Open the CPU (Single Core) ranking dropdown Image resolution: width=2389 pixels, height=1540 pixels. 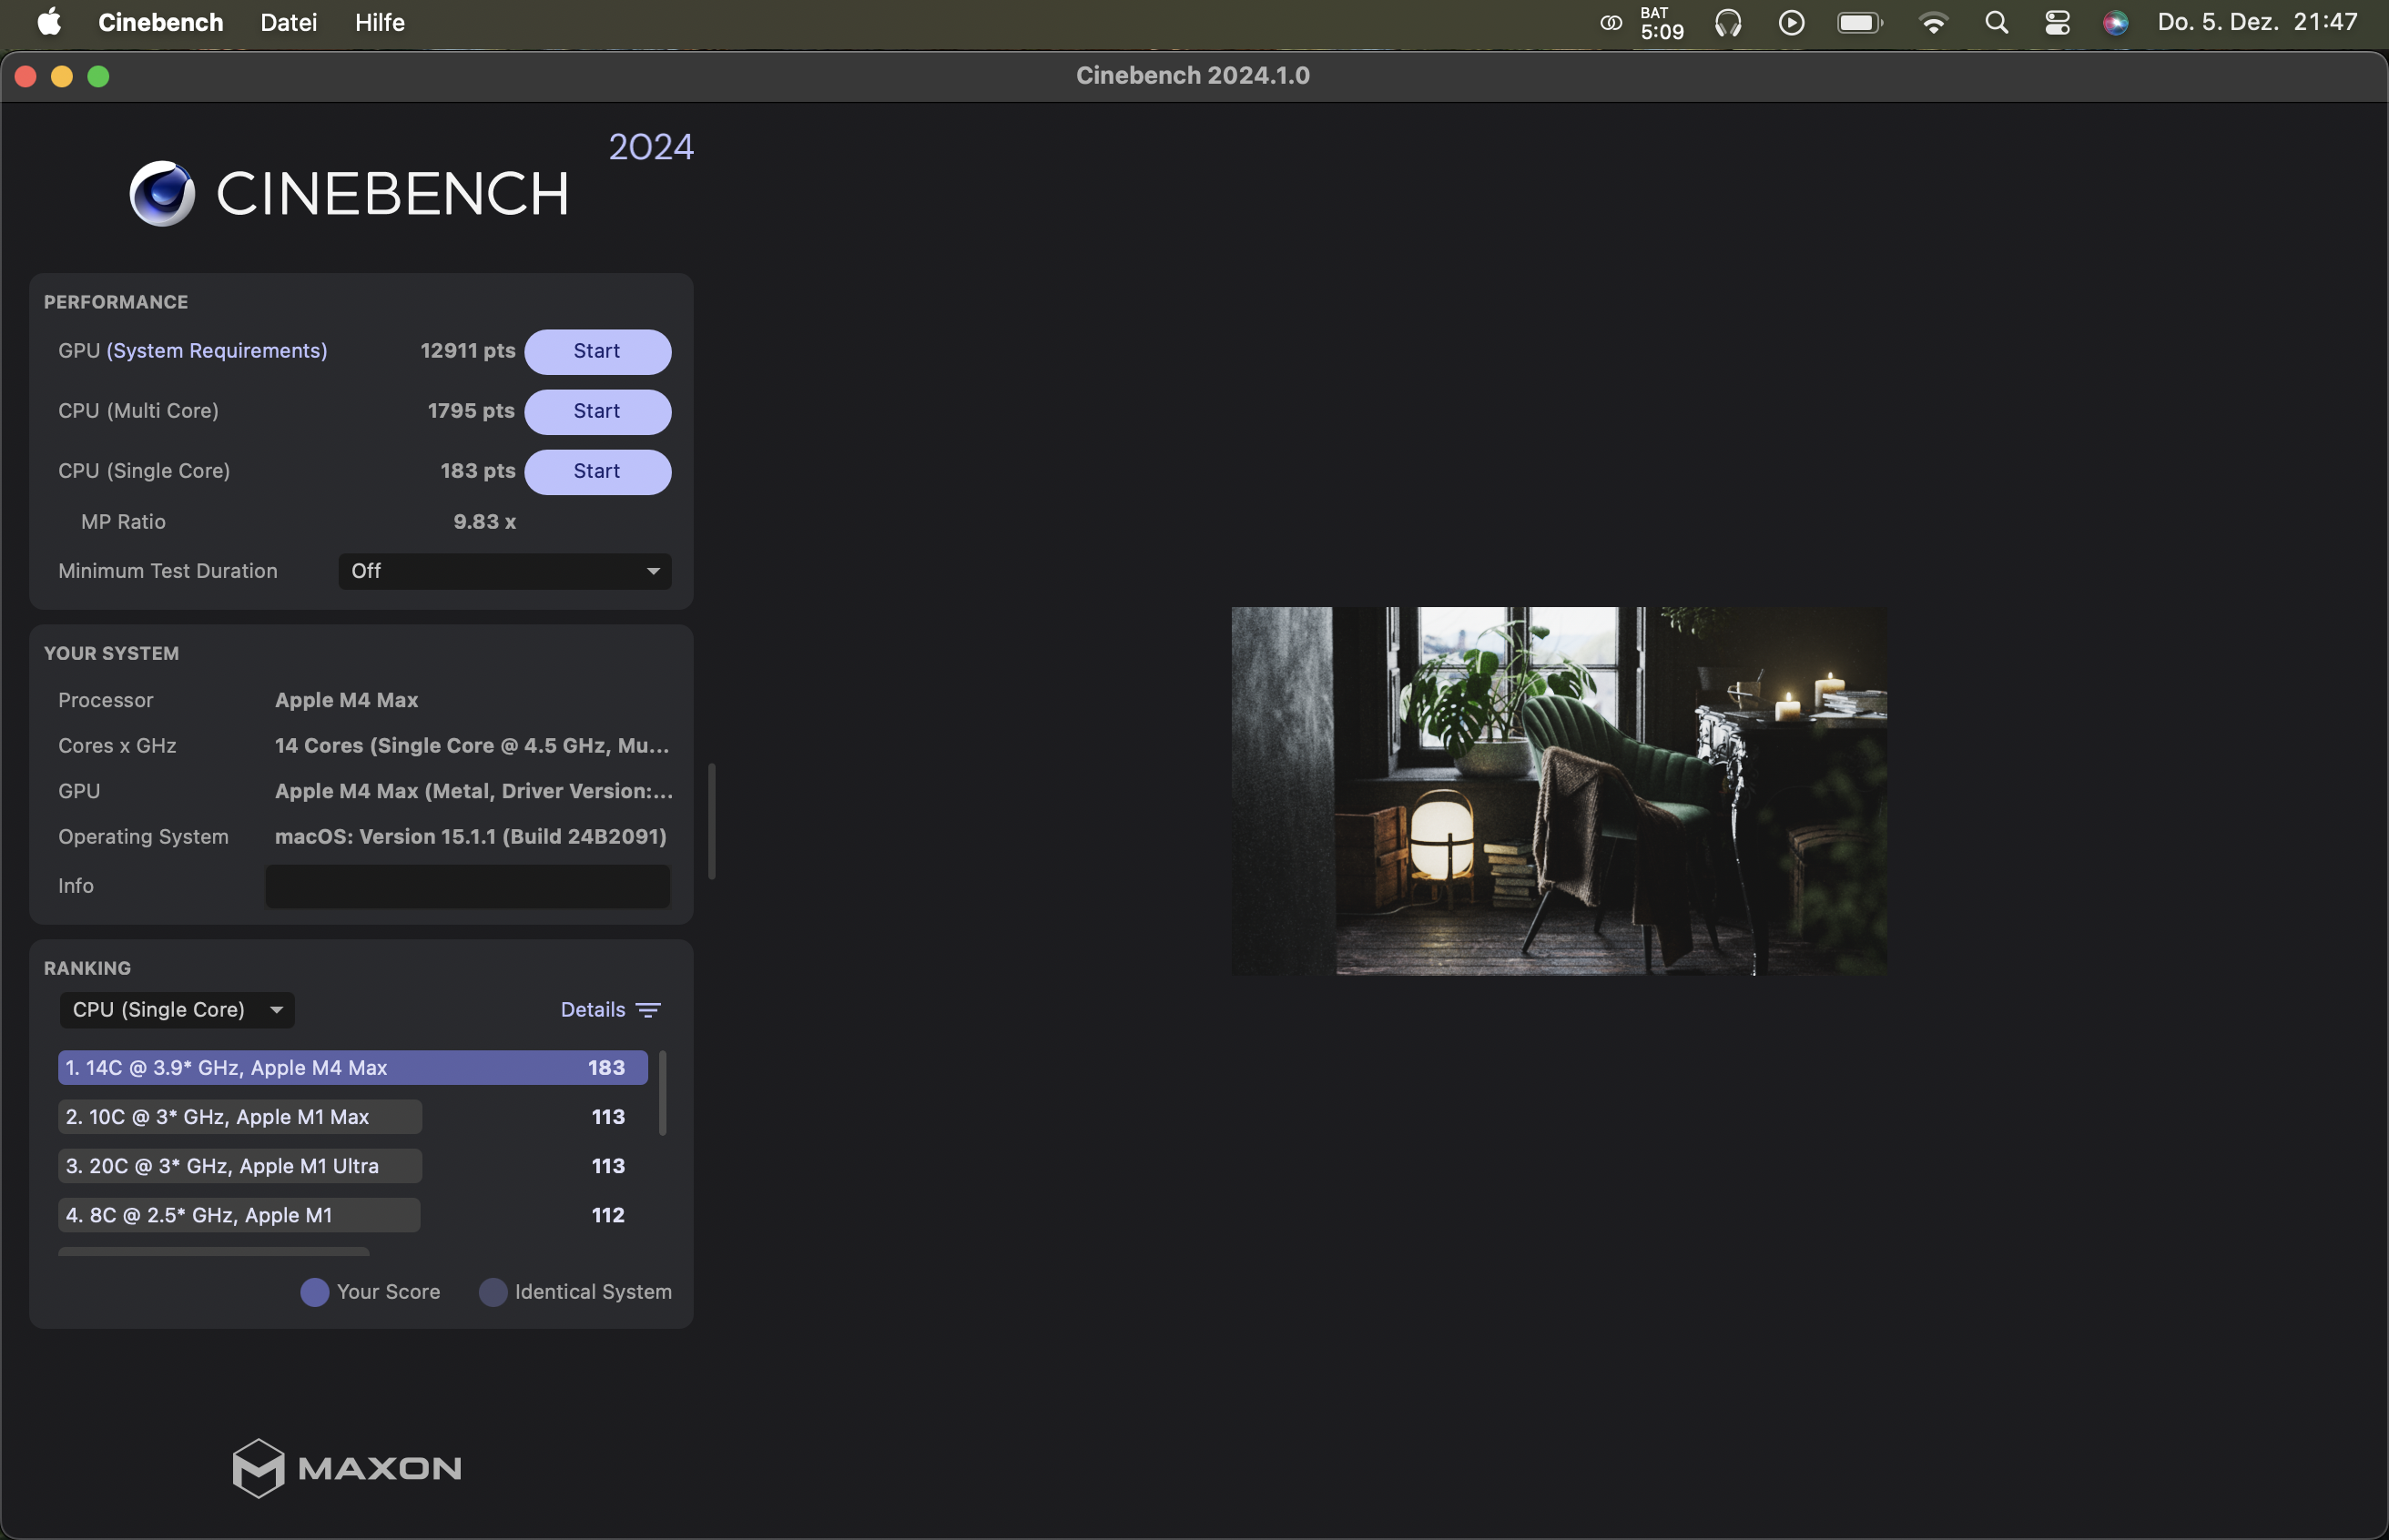(177, 1010)
